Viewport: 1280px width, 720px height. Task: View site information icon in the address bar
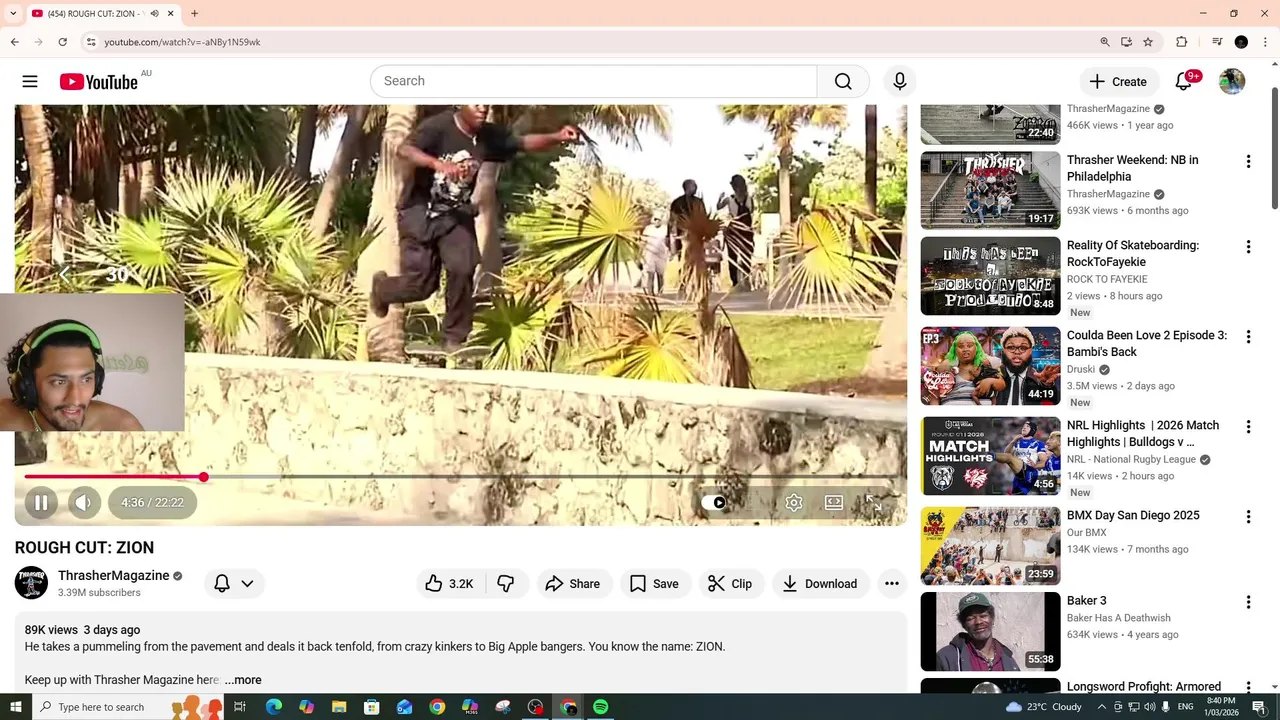point(91,42)
